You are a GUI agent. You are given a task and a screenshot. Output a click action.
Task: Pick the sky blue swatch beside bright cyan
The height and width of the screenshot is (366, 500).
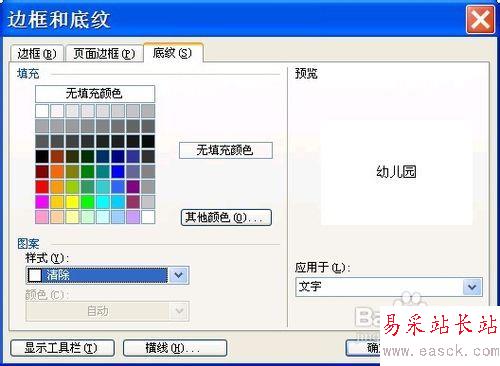[118, 202]
